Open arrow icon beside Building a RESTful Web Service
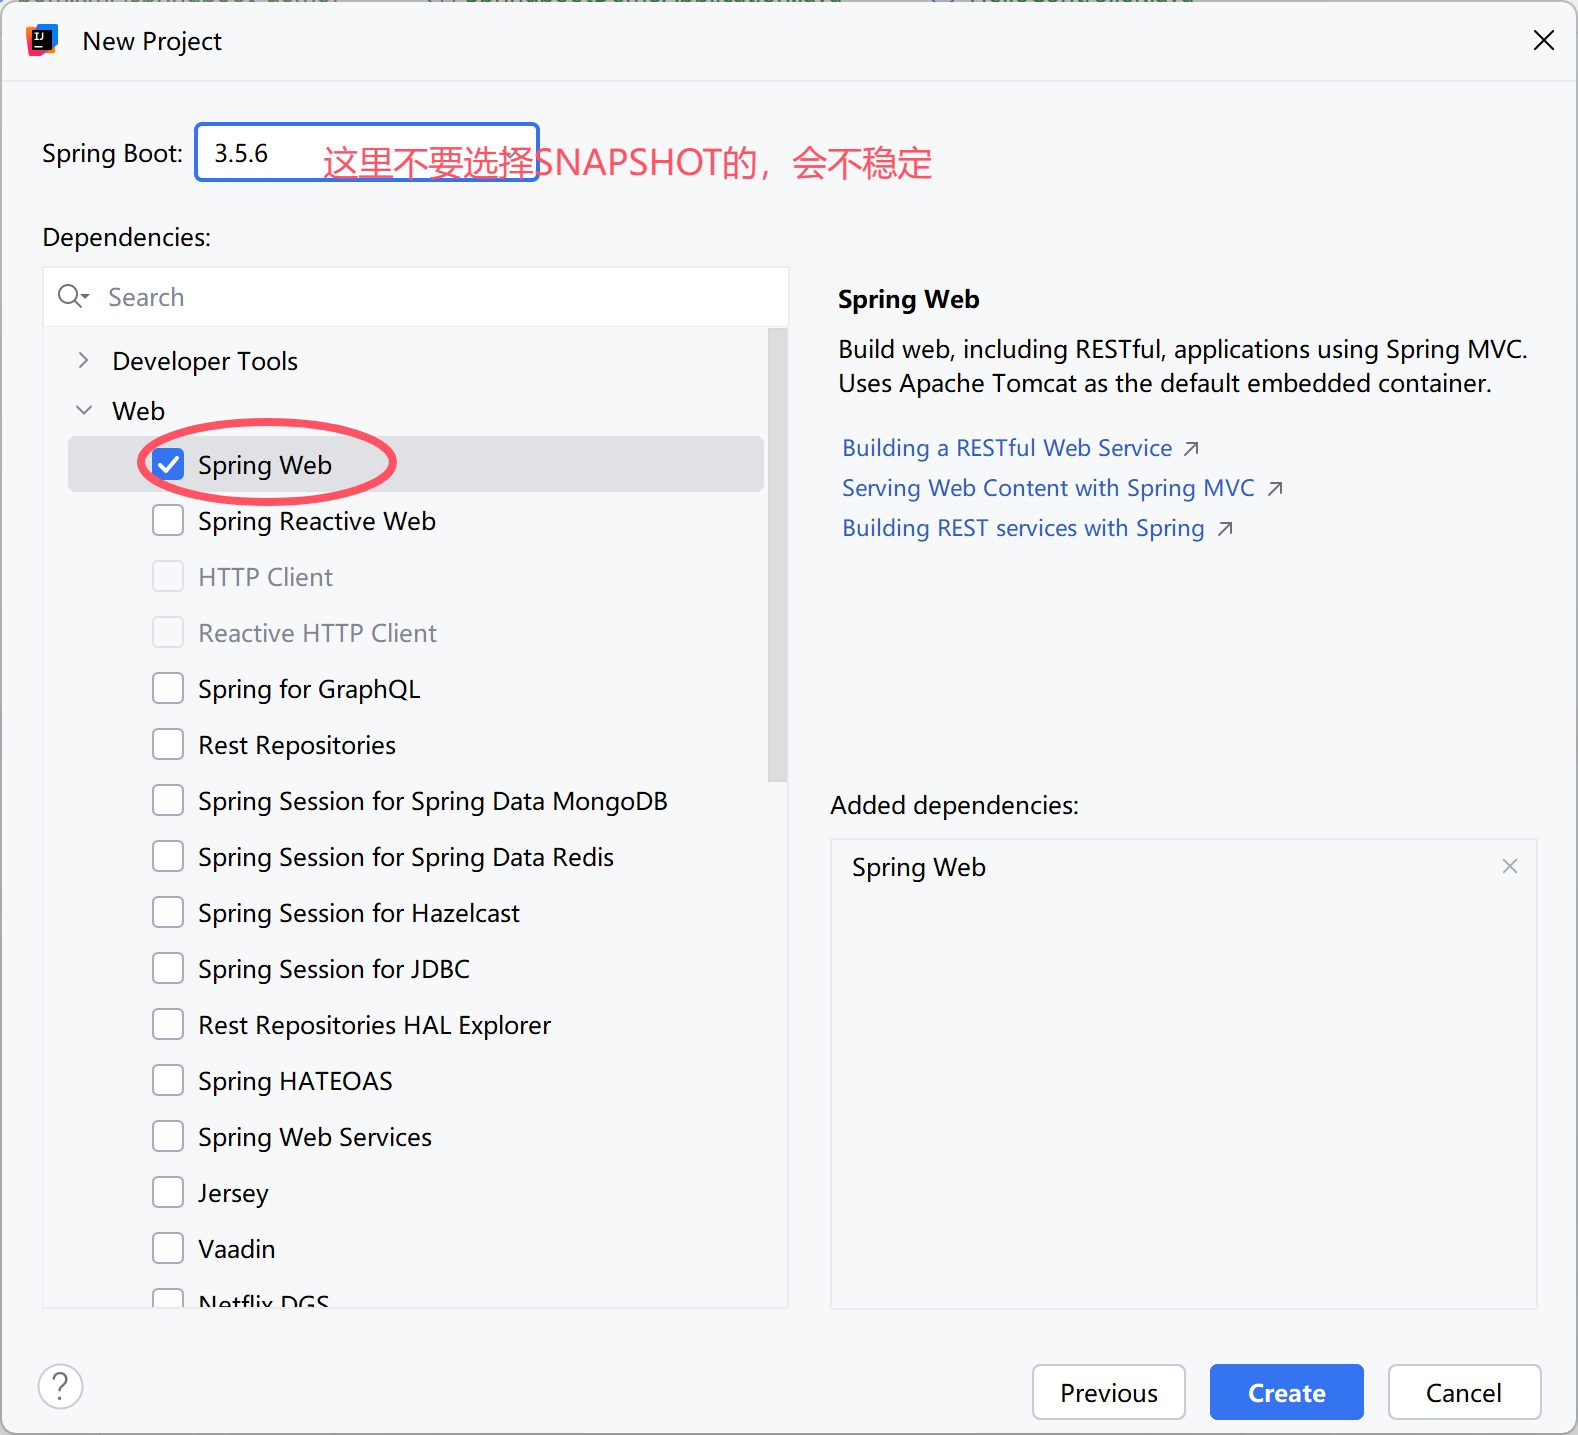The image size is (1578, 1435). [x=1191, y=449]
